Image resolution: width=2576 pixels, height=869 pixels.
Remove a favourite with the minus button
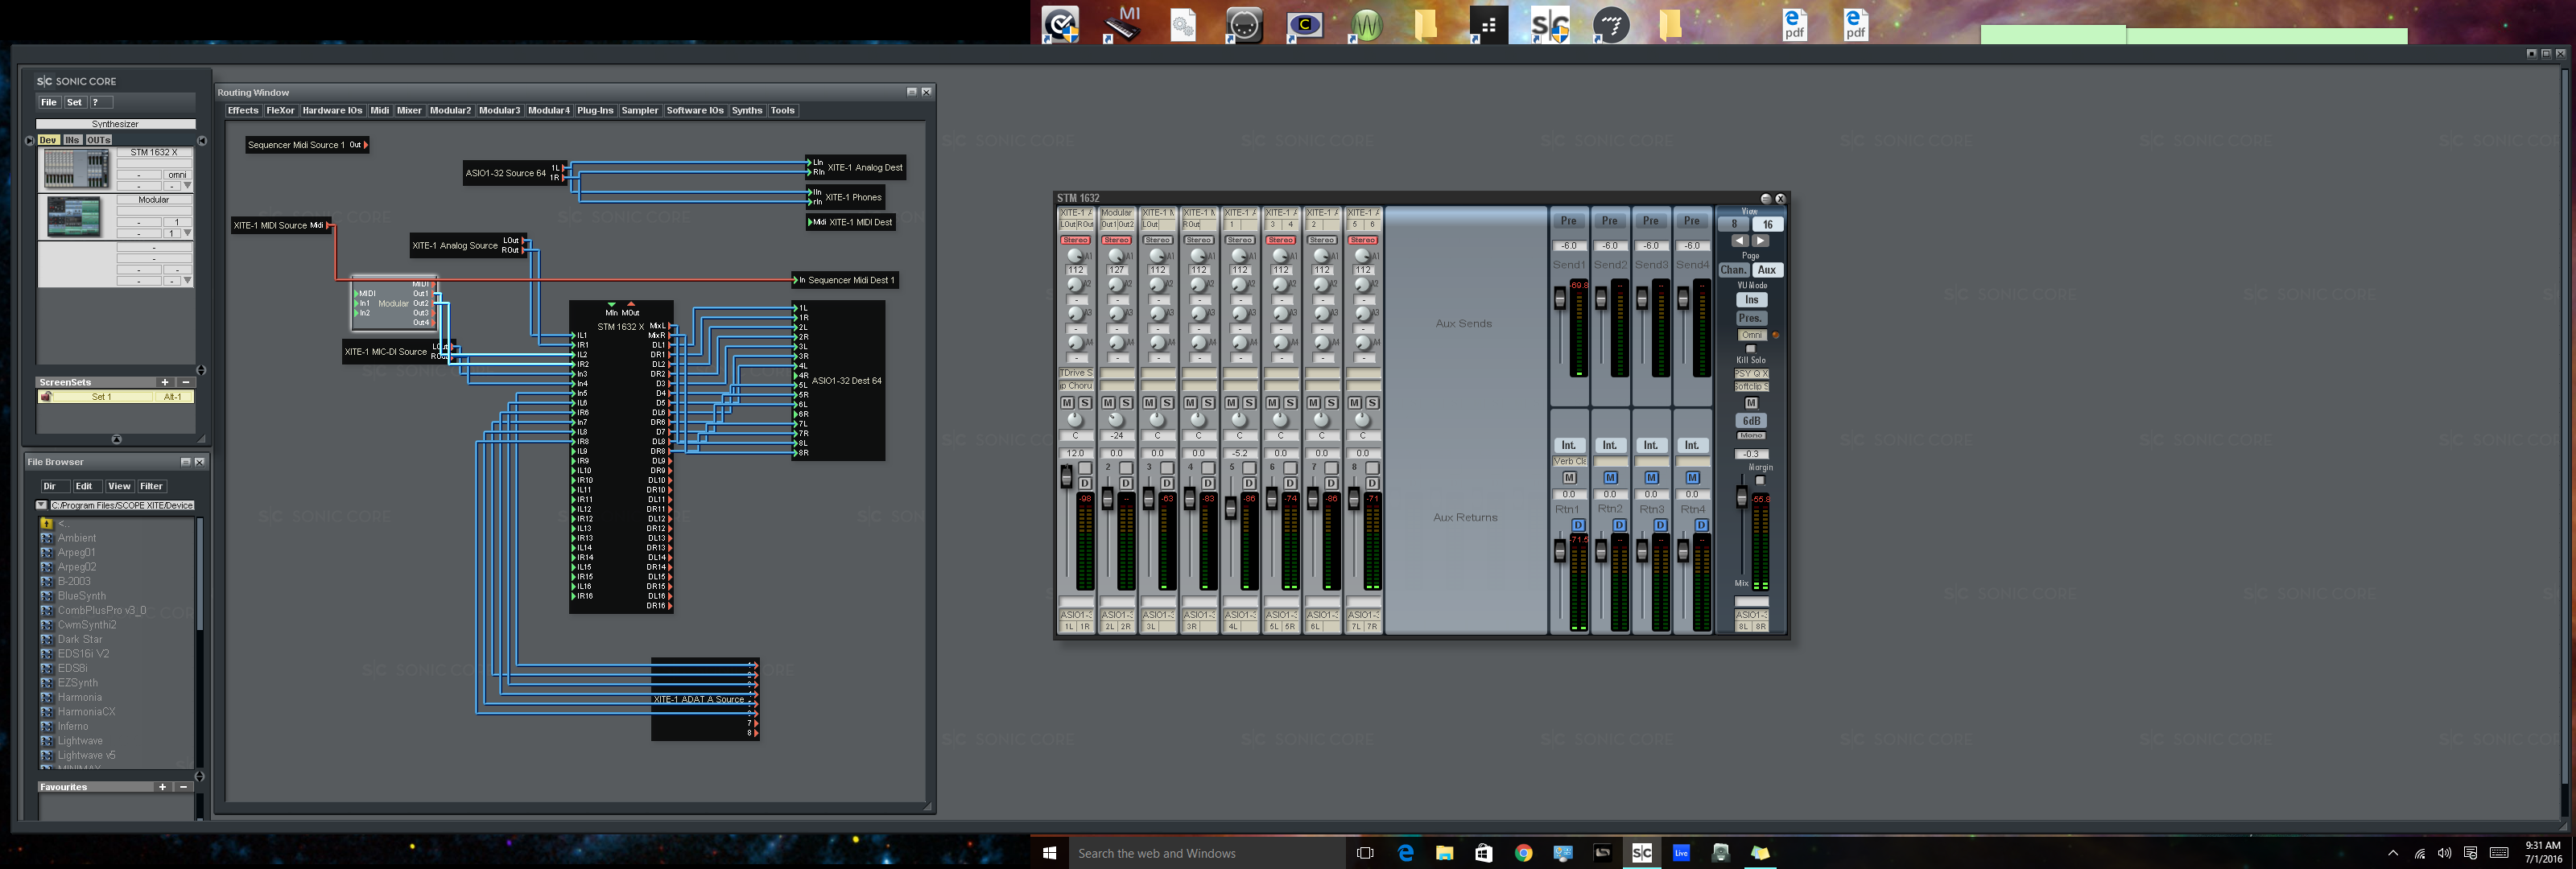pyautogui.click(x=183, y=787)
